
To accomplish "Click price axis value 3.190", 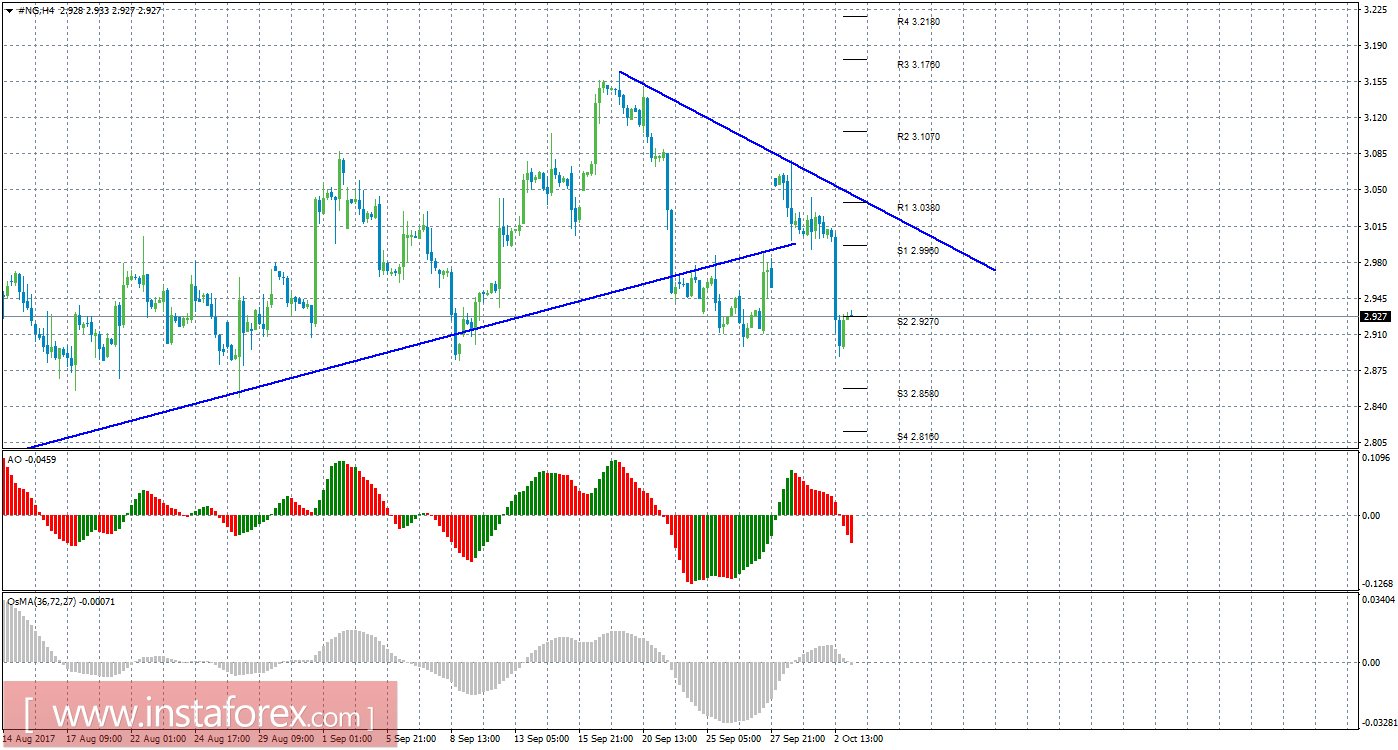I will point(1375,46).
